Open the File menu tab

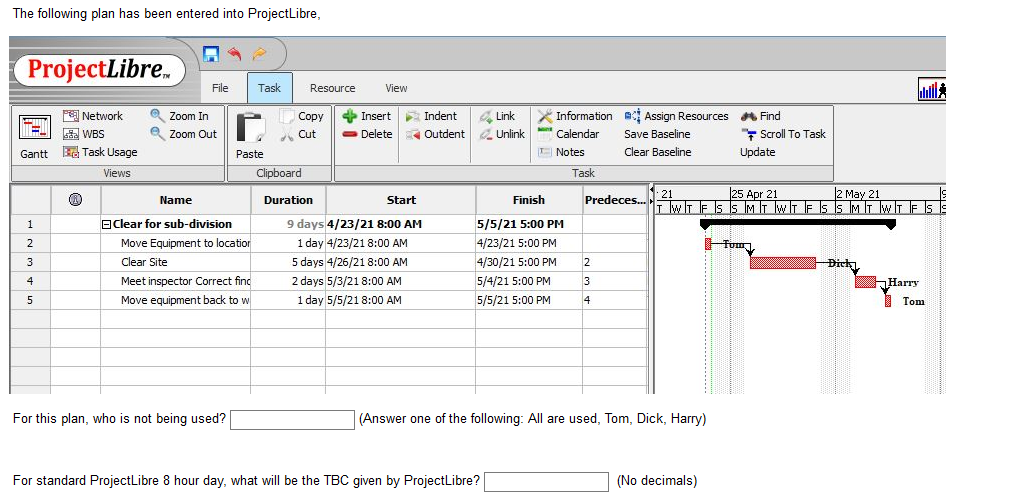[x=220, y=88]
